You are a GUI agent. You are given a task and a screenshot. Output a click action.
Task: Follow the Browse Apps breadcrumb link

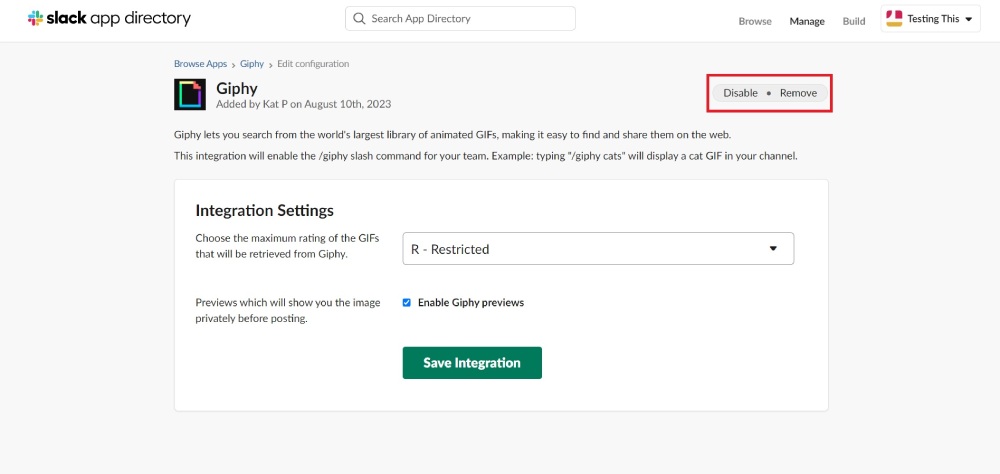click(x=200, y=64)
